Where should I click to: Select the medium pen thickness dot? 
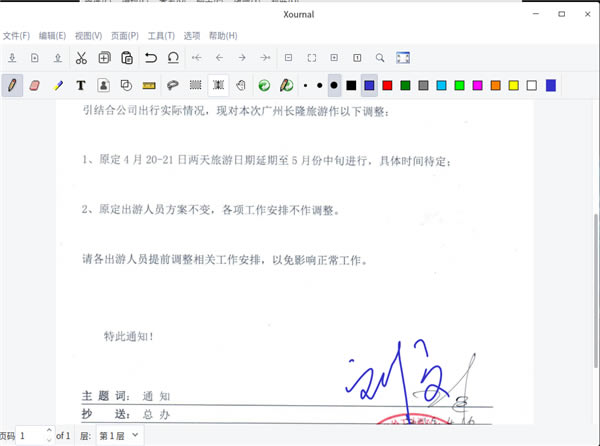pos(320,85)
